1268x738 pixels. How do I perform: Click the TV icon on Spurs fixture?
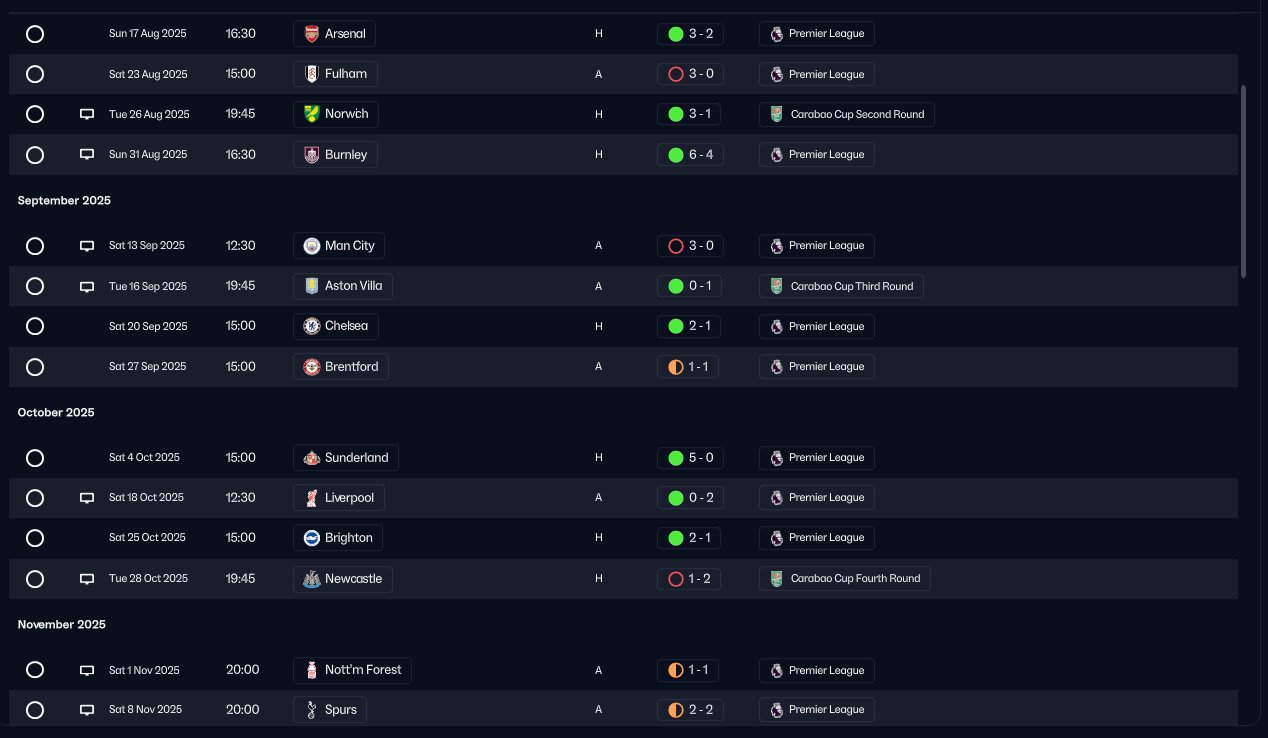(87, 710)
